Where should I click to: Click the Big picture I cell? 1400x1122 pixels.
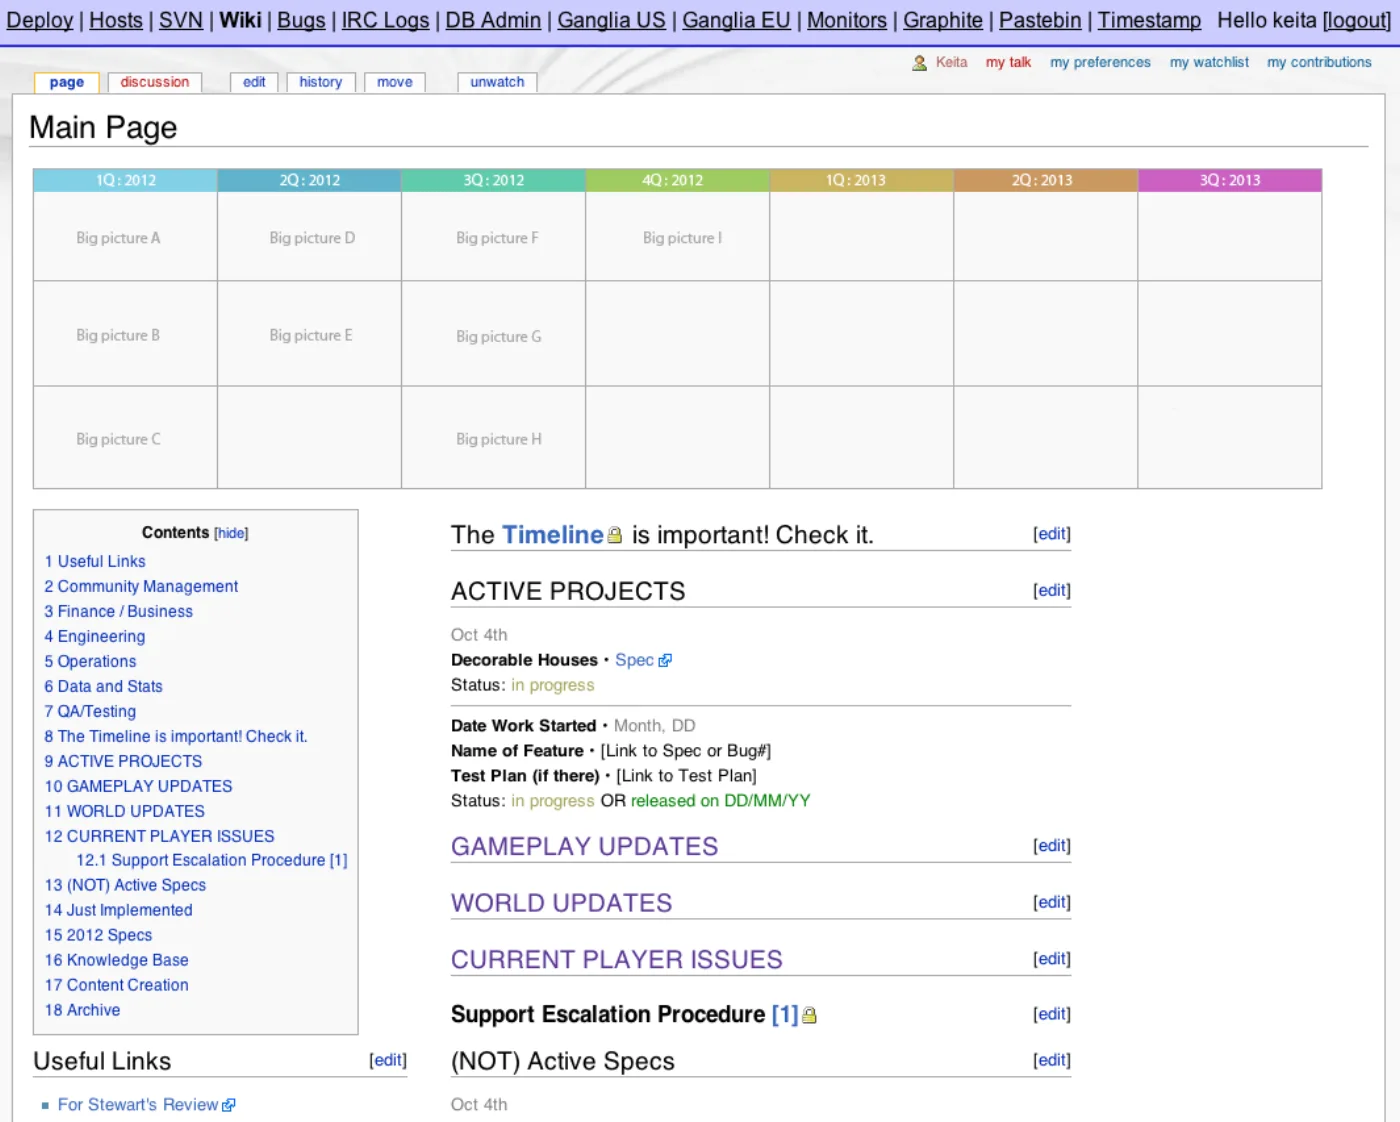678,237
